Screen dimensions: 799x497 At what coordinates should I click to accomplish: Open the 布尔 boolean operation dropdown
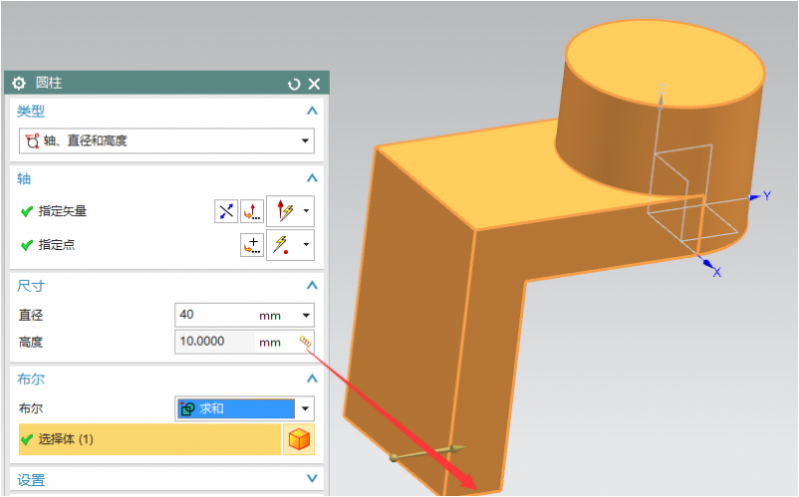[305, 409]
